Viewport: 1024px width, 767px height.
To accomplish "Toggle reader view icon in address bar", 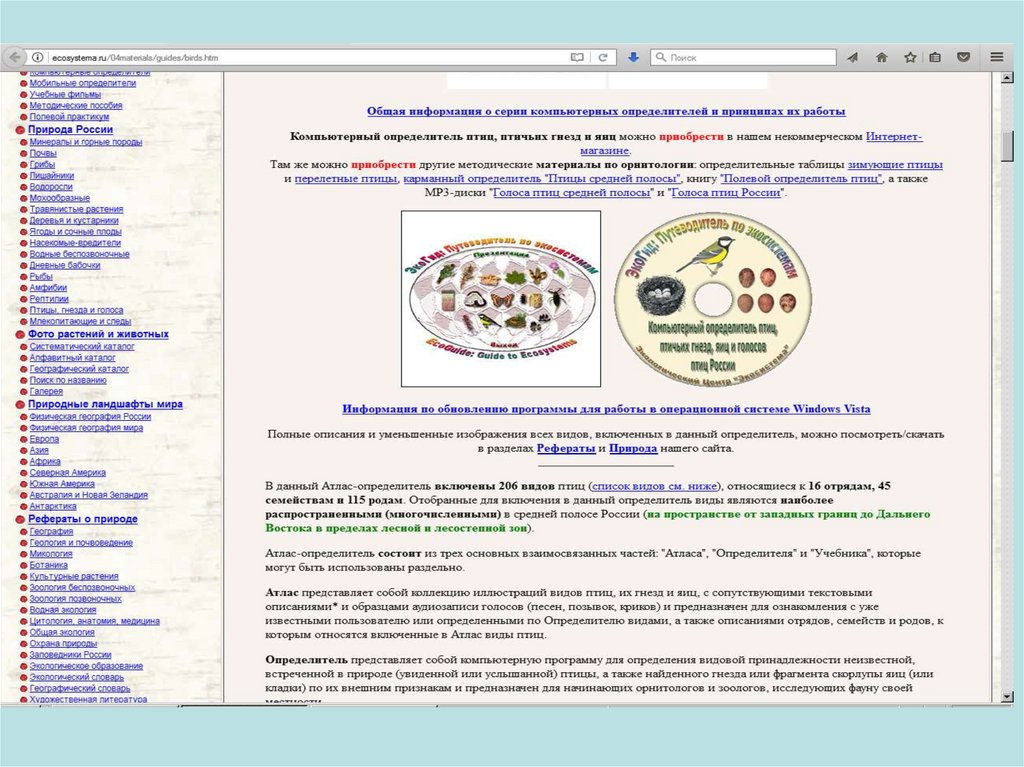I will coord(576,58).
